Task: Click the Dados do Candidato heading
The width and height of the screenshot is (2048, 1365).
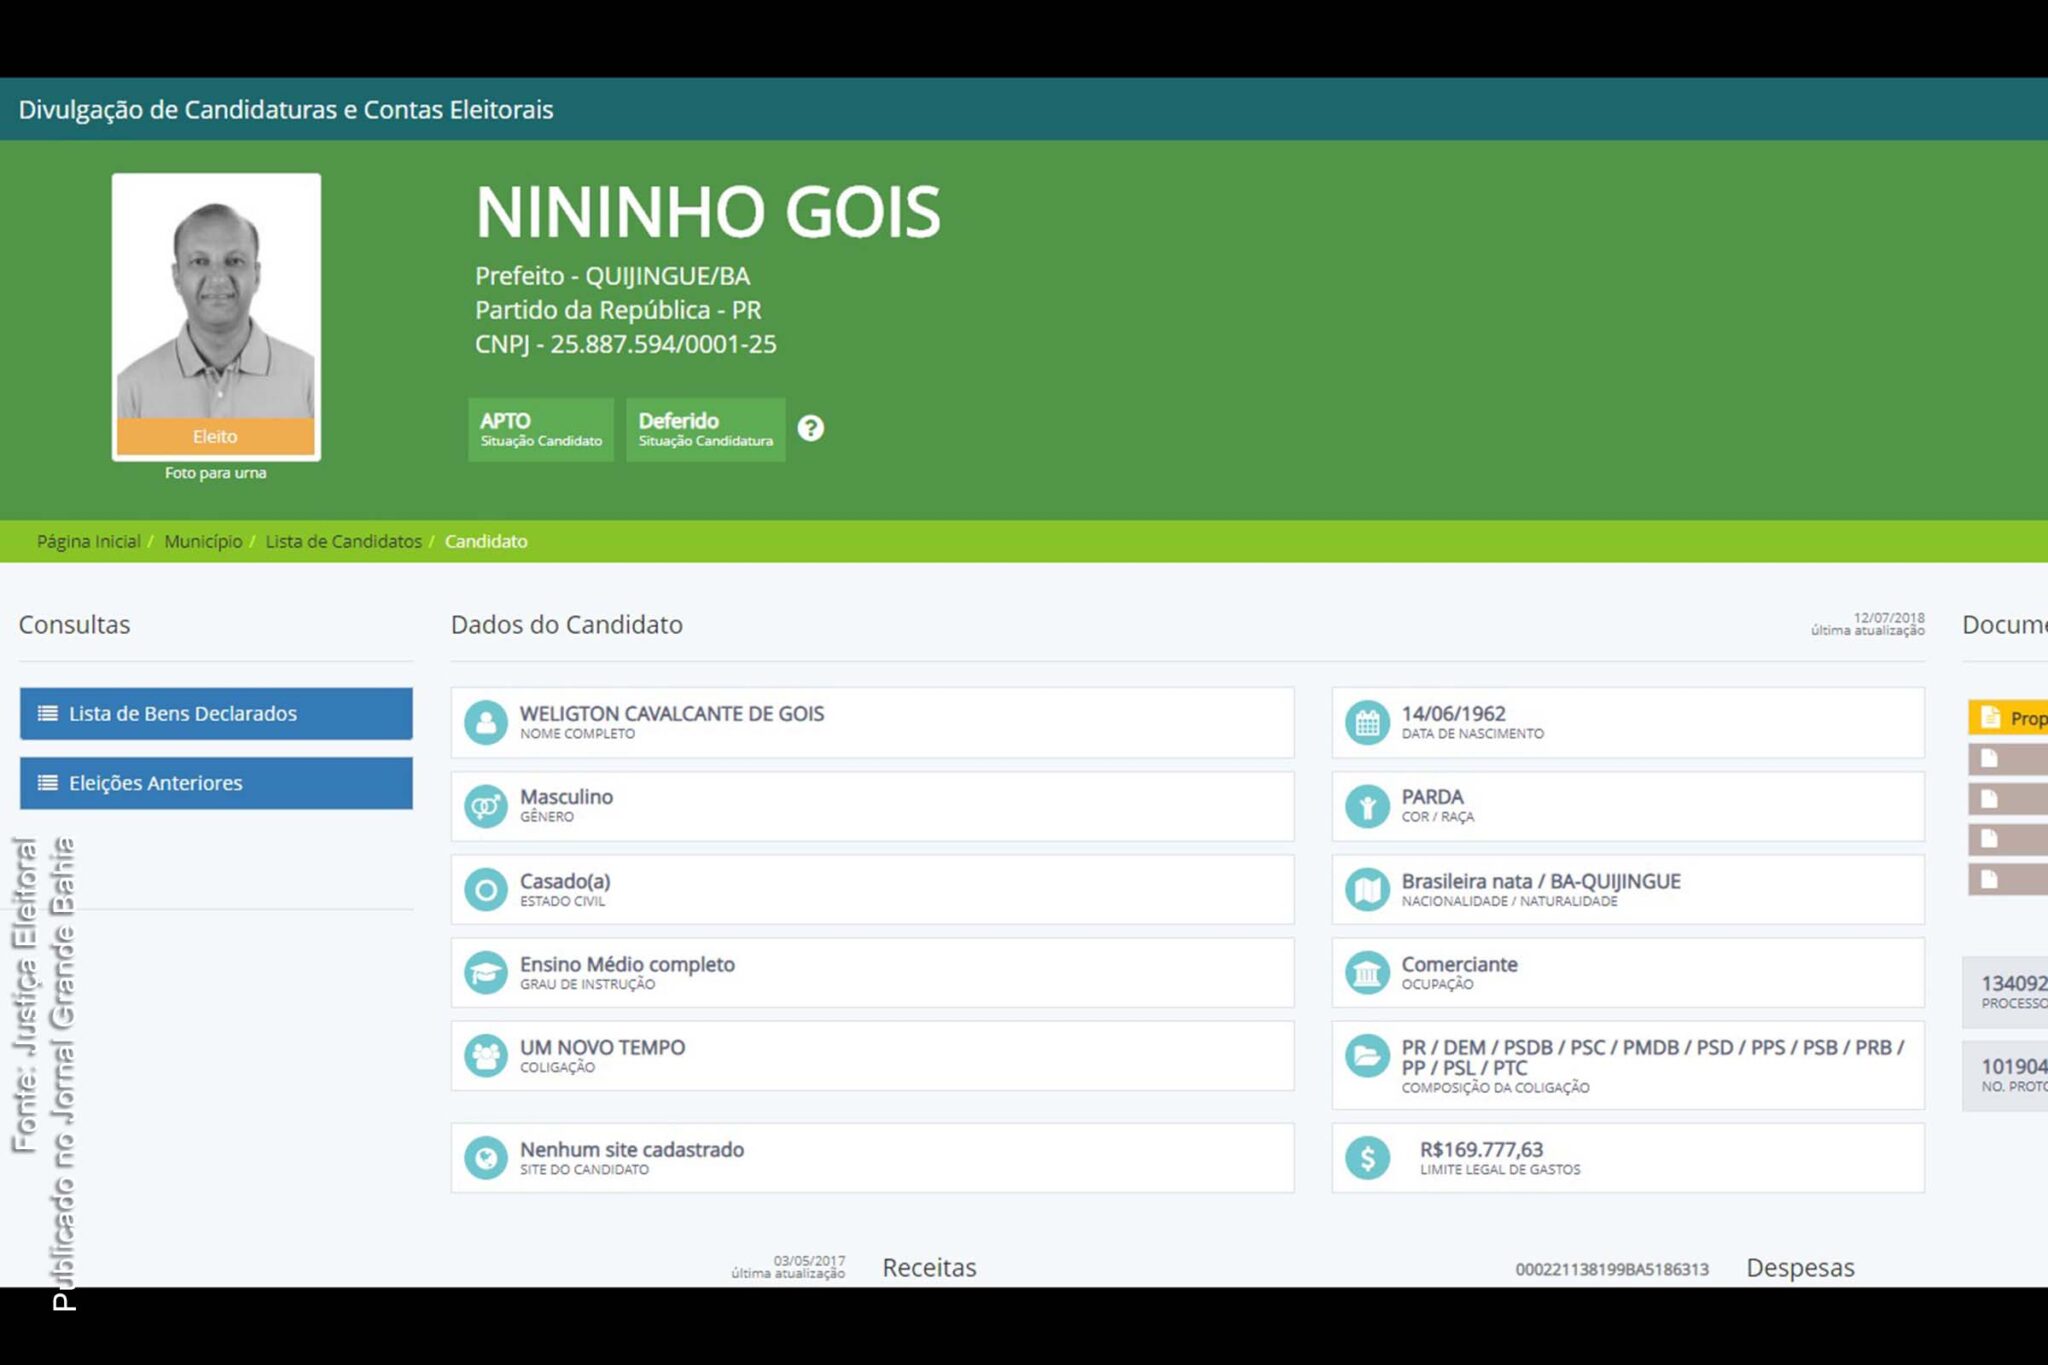Action: point(567,624)
